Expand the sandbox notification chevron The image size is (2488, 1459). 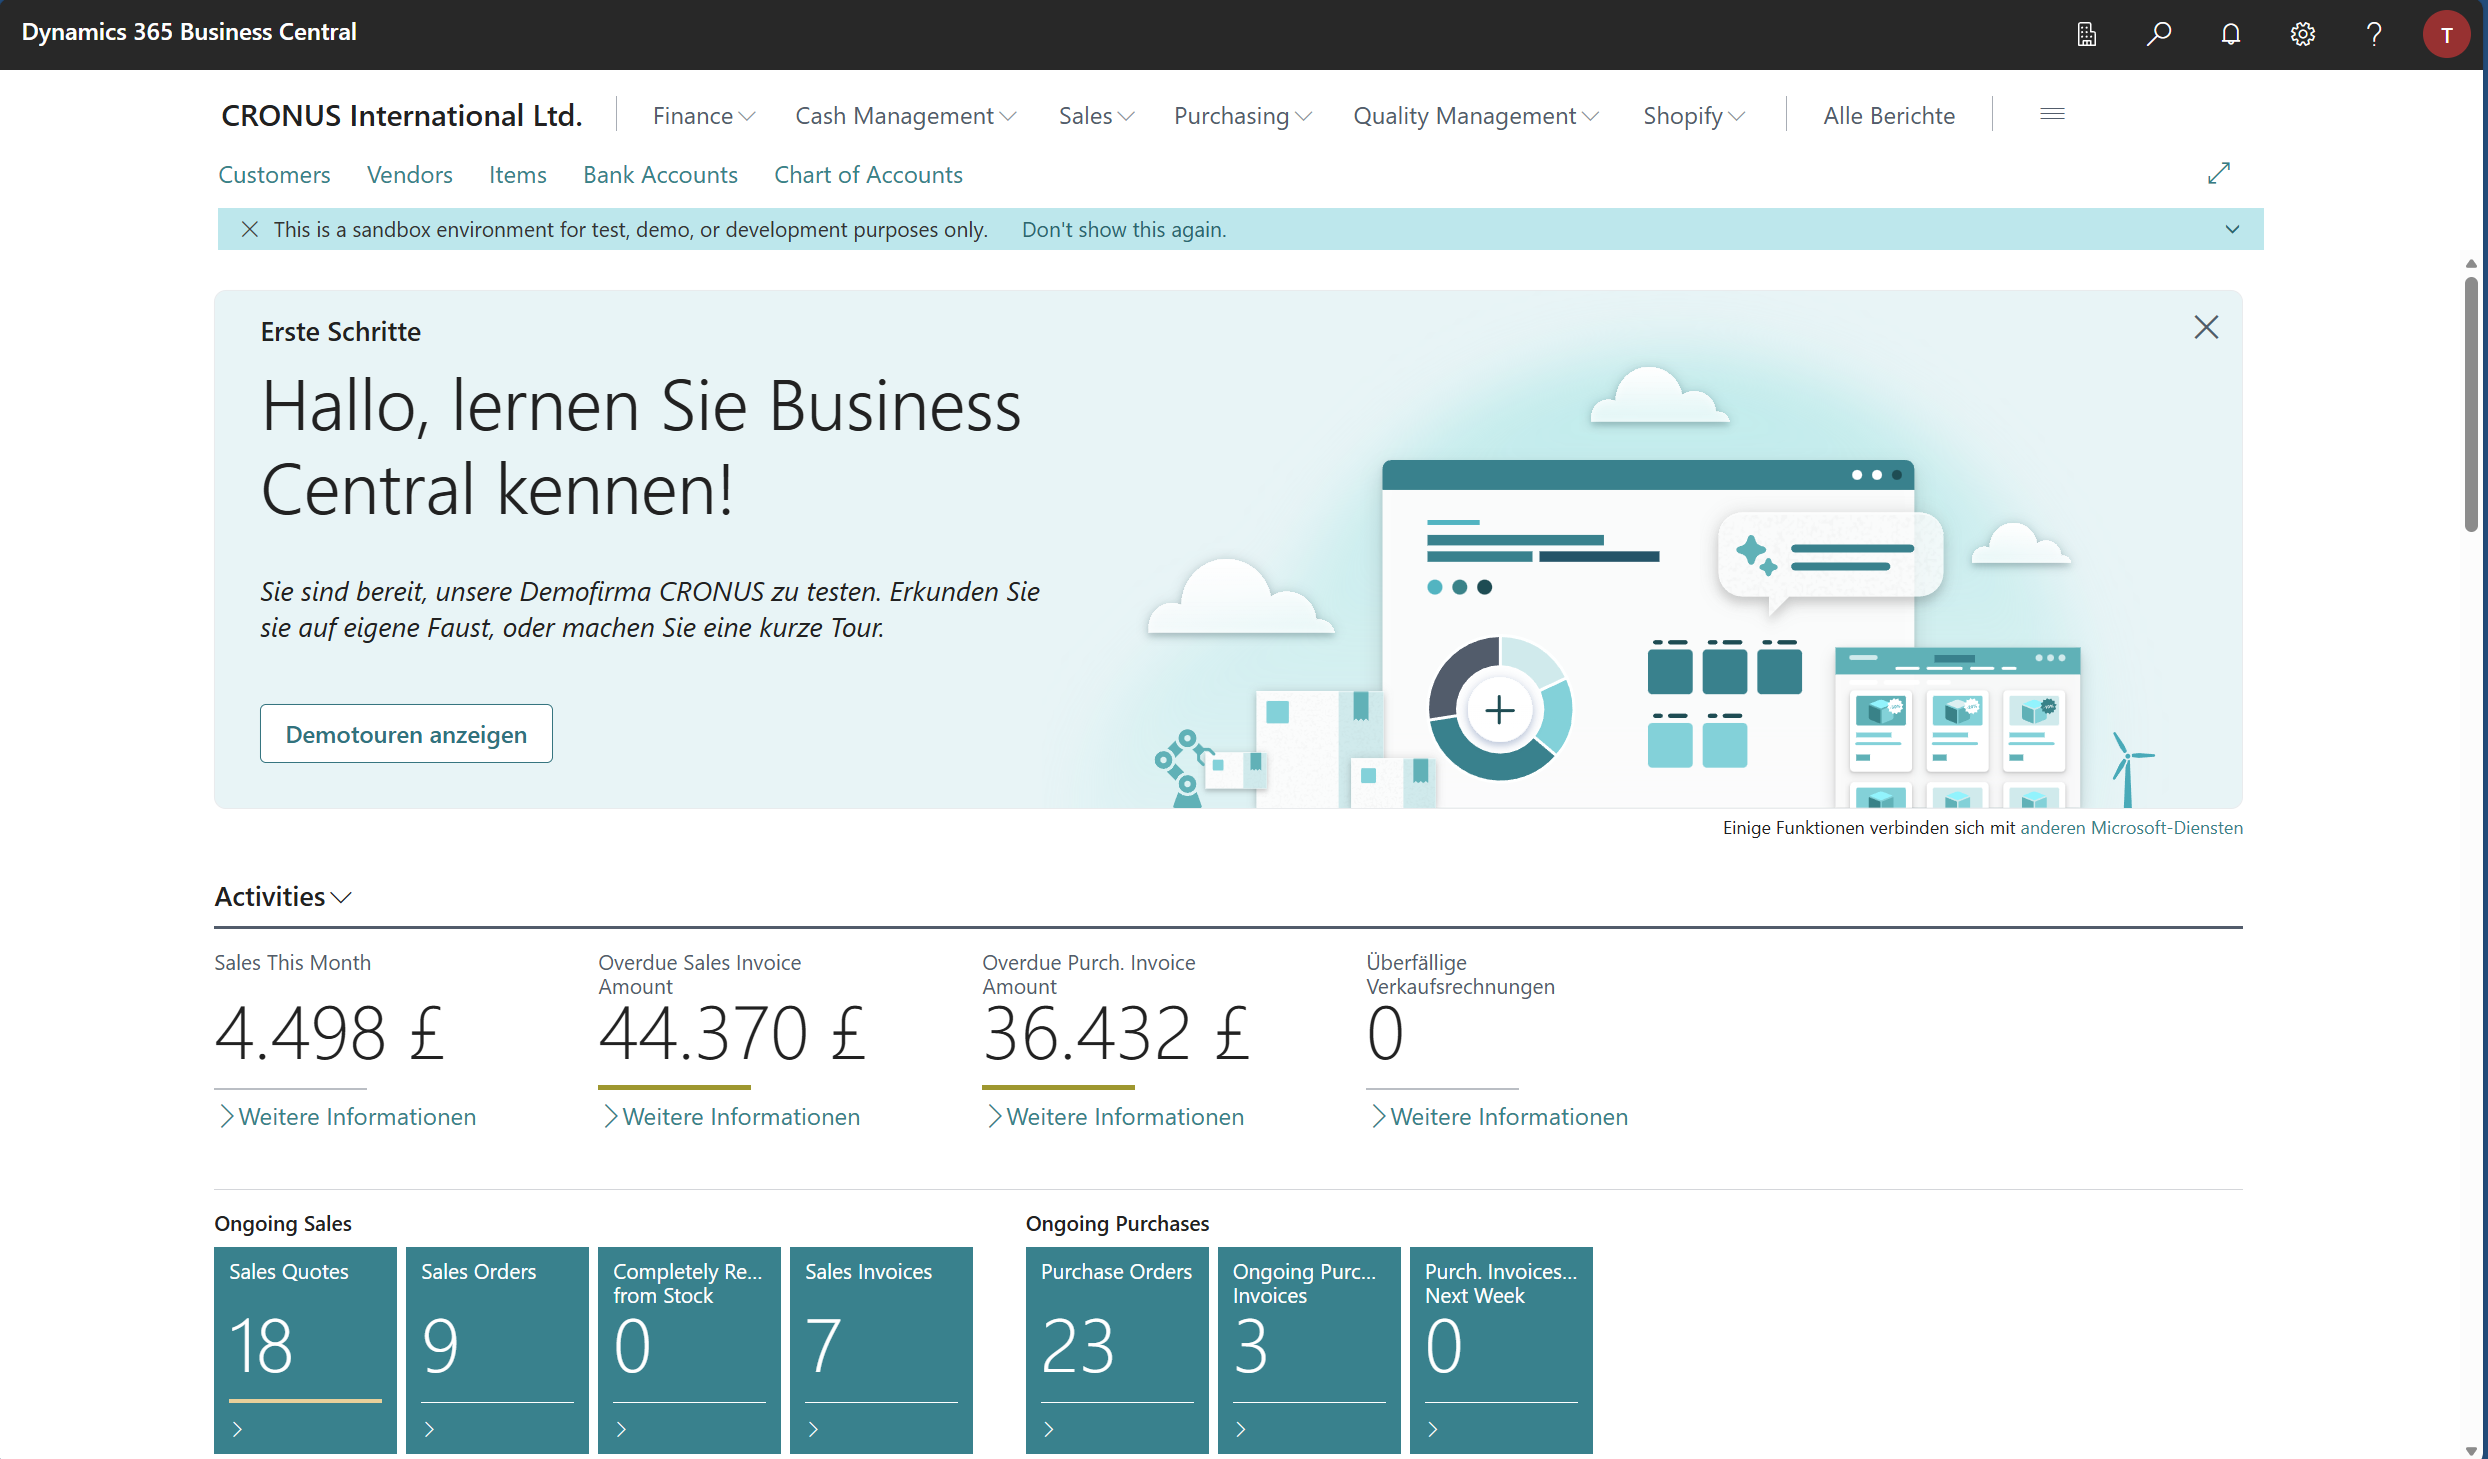tap(2232, 229)
